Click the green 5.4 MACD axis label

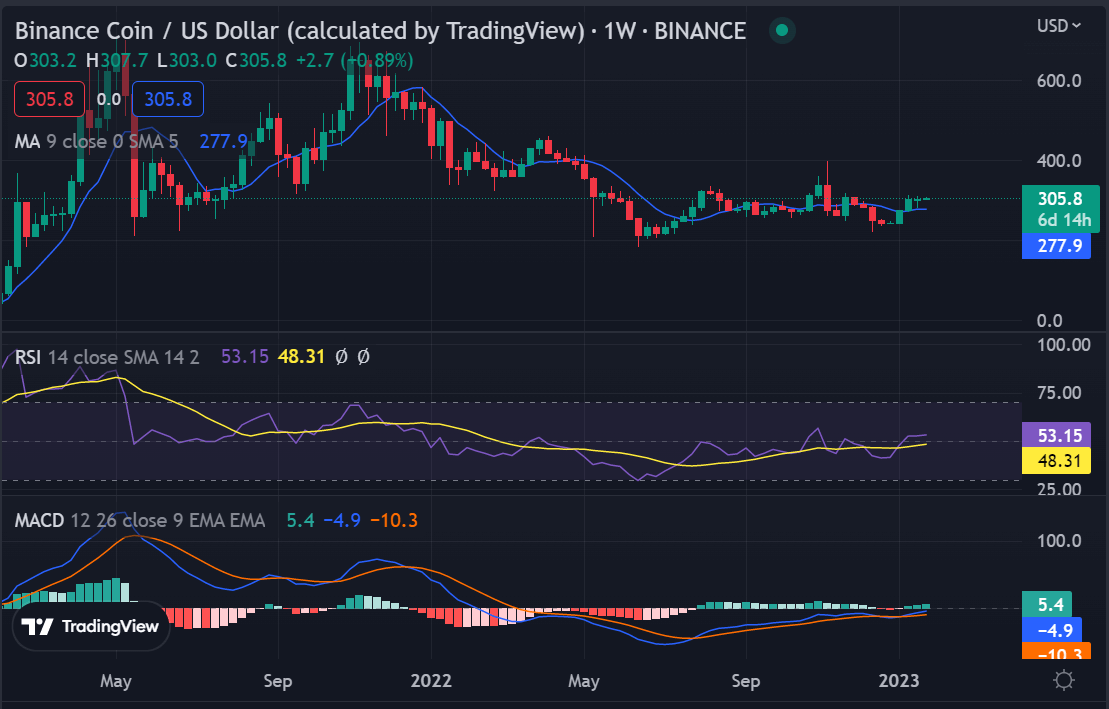click(x=1047, y=604)
